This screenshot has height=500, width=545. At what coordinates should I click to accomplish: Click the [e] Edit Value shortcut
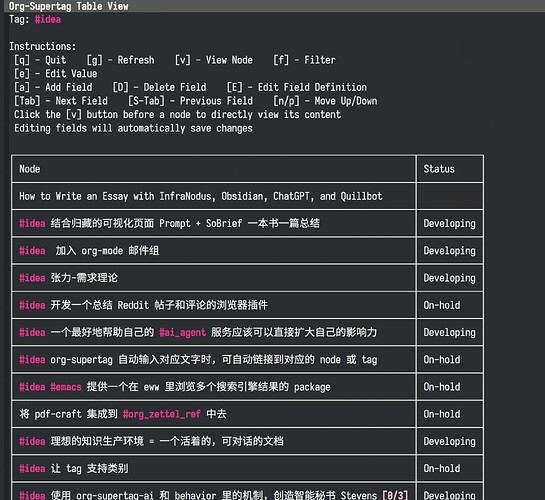pyautogui.click(x=56, y=74)
